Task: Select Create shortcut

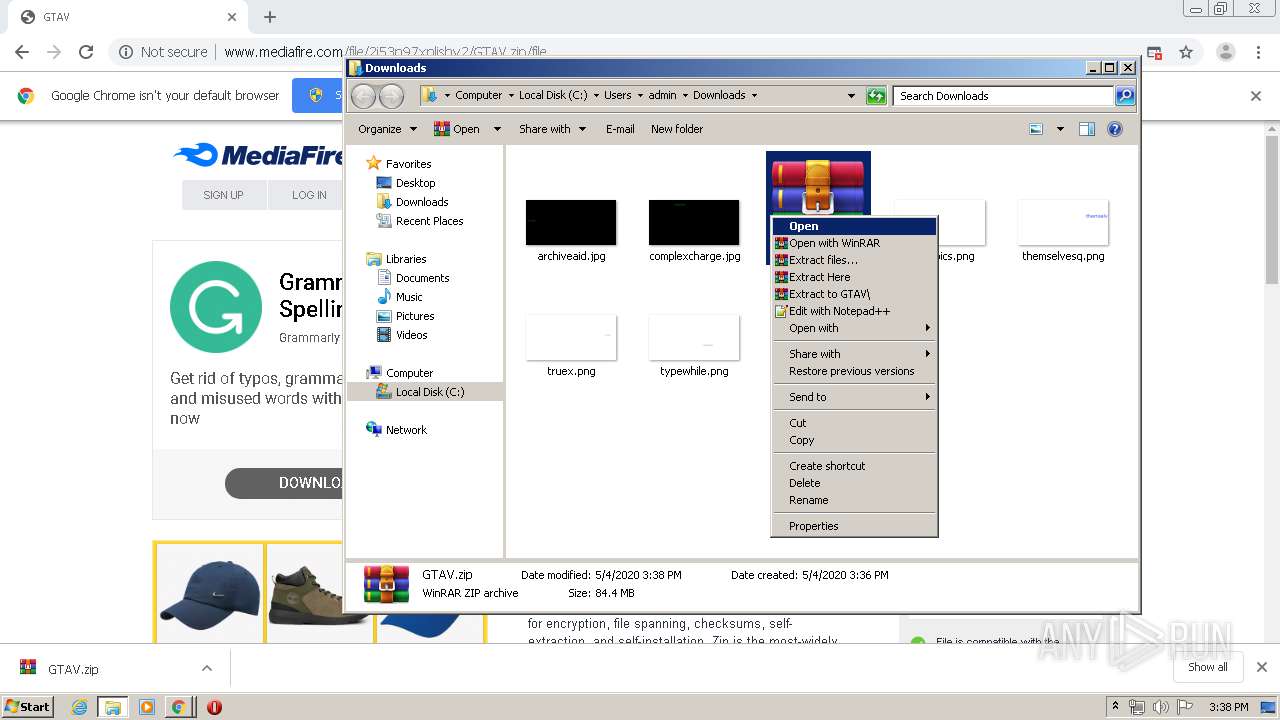Action: click(854, 466)
